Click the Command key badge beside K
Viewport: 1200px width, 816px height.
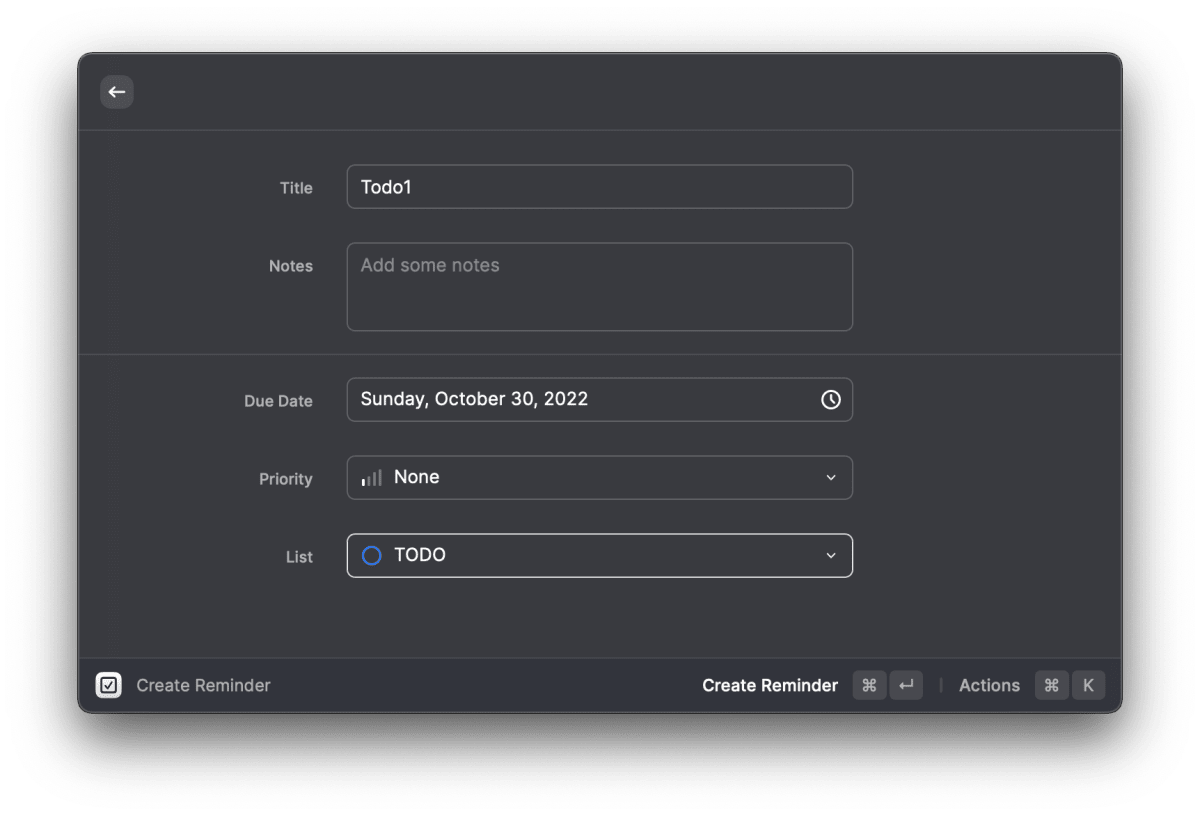(x=1051, y=685)
